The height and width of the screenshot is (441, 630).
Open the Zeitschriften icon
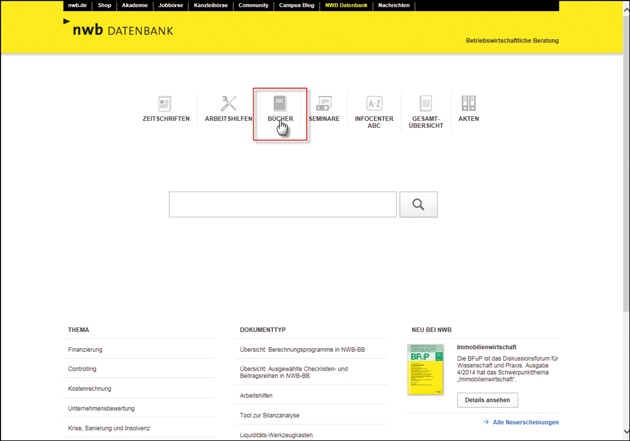(x=165, y=104)
